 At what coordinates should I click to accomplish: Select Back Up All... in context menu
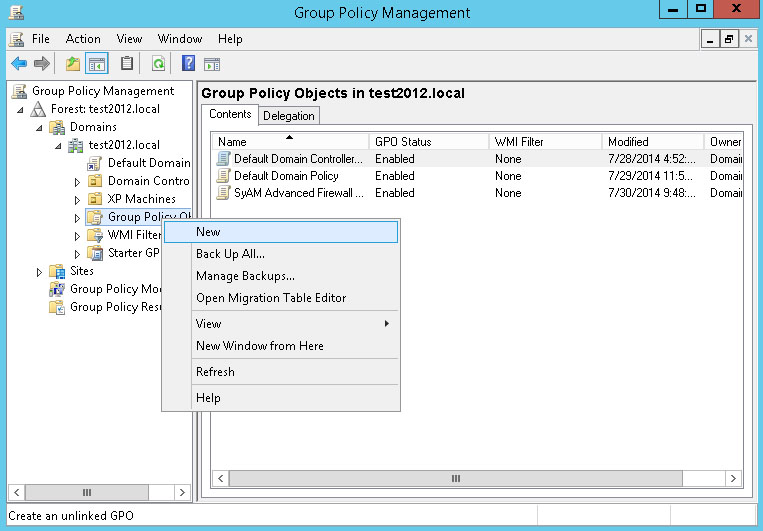tap(230, 254)
